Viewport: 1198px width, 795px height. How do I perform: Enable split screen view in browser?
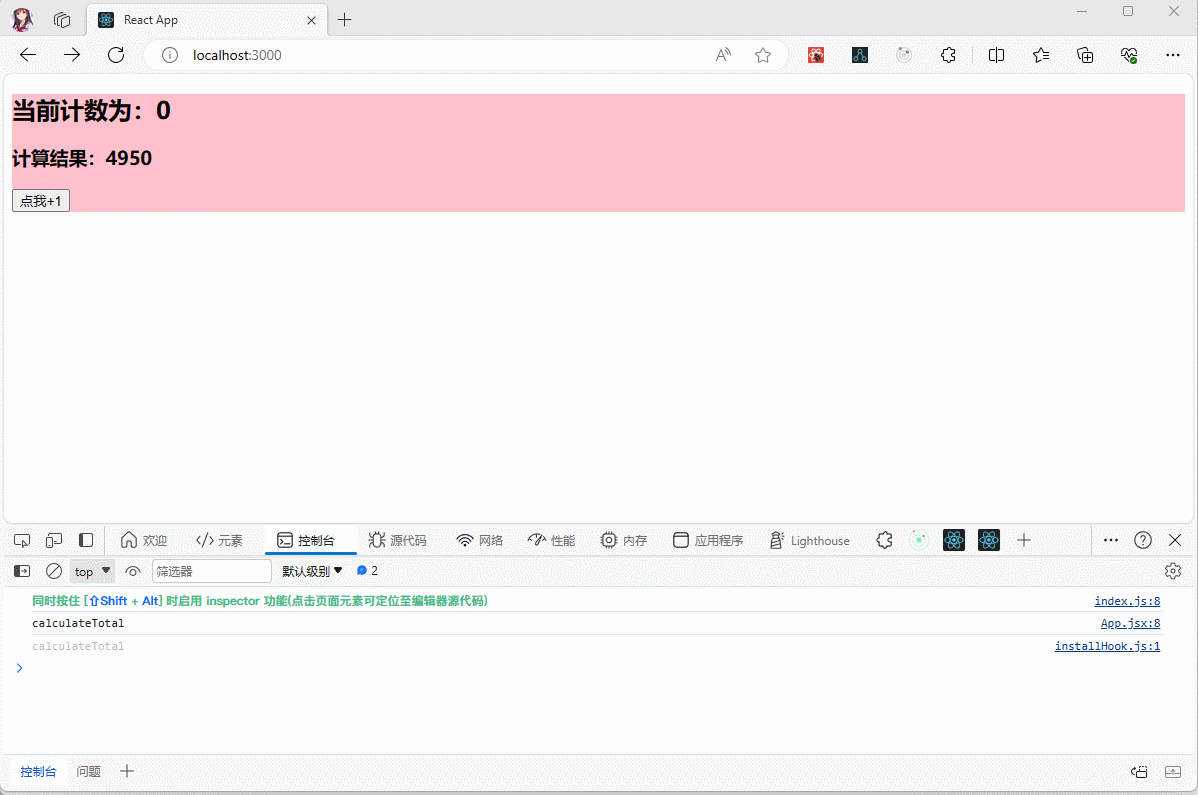pyautogui.click(x=996, y=55)
